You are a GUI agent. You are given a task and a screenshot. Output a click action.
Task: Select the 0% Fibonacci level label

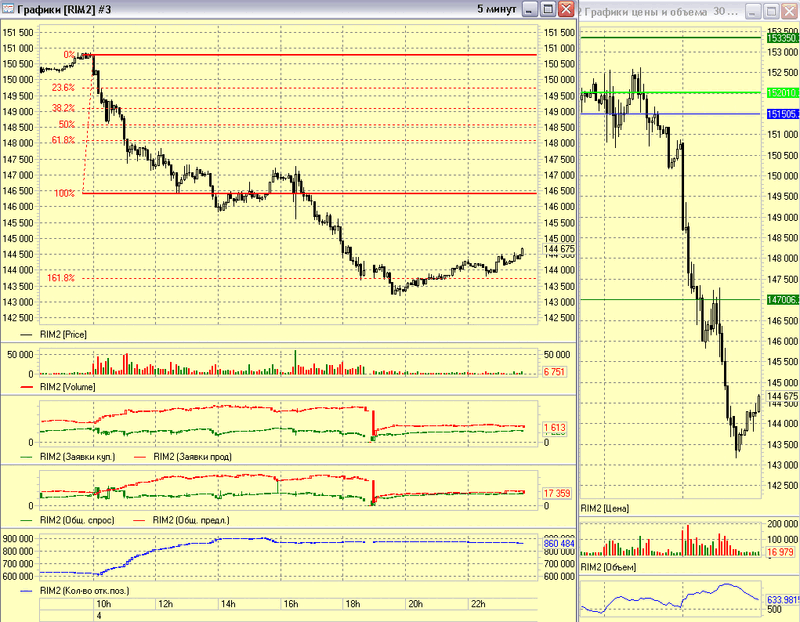(69, 55)
